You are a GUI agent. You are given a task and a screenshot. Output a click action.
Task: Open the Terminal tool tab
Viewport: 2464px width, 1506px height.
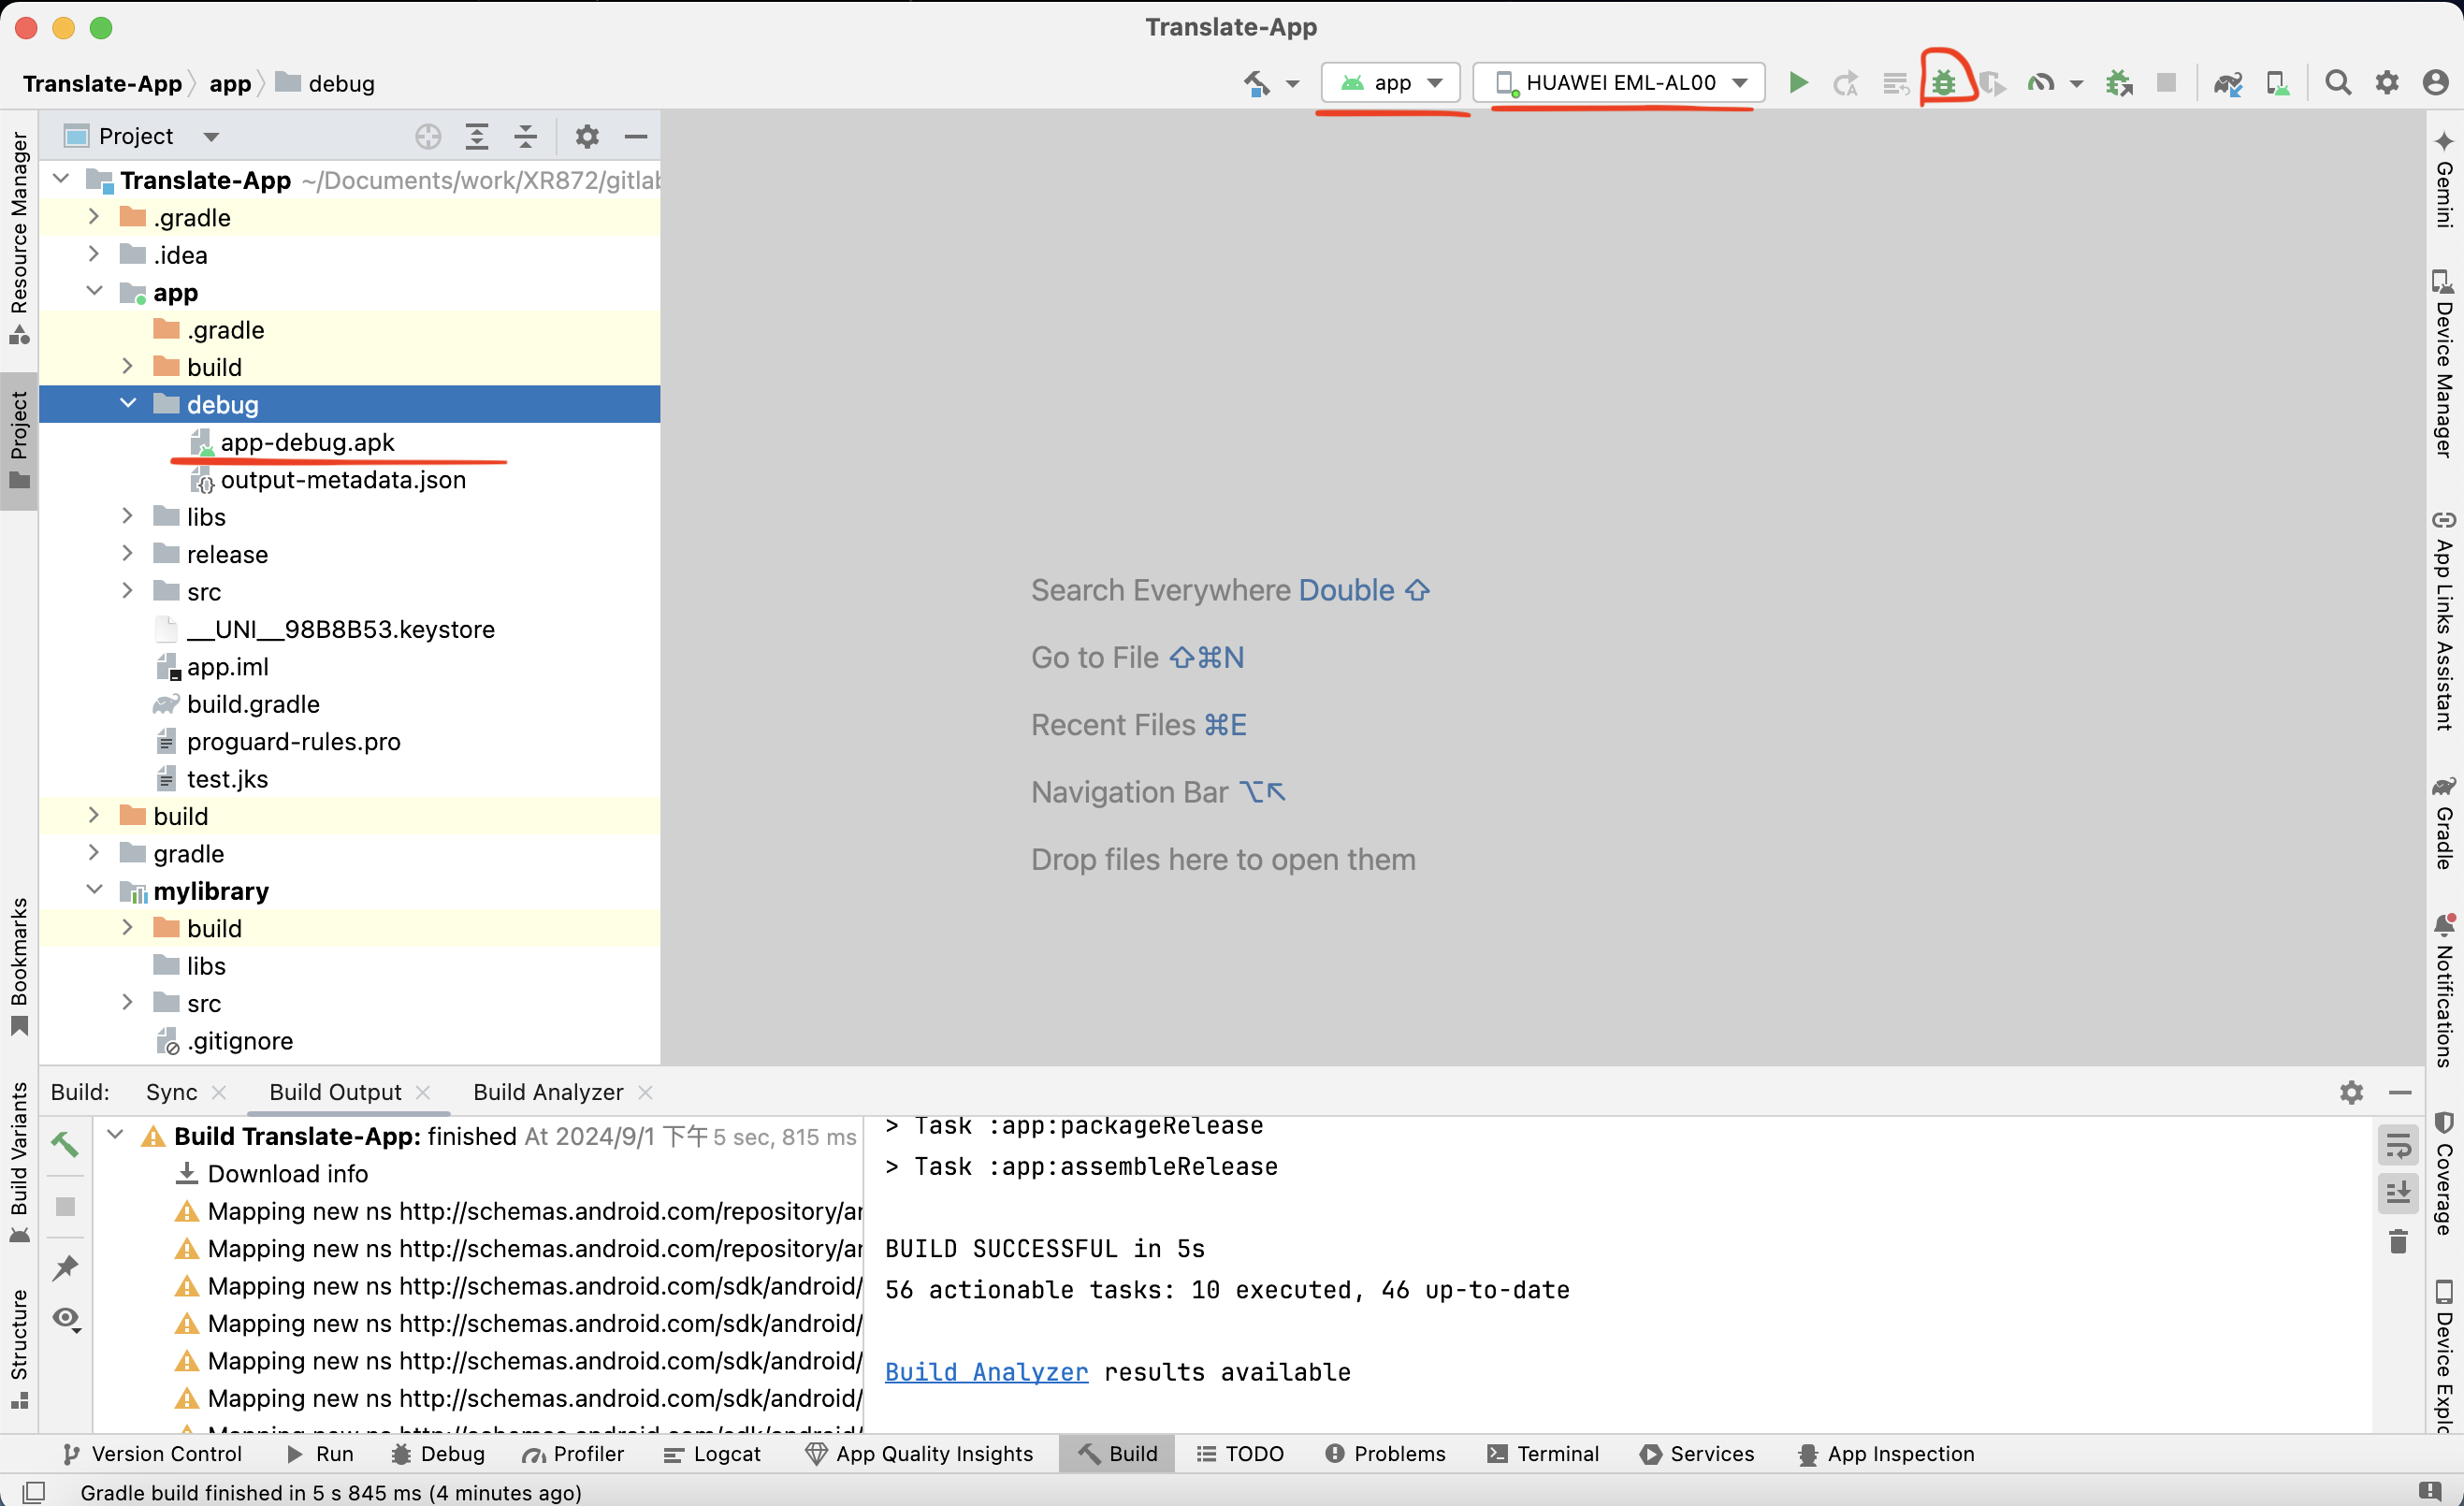1543,1454
